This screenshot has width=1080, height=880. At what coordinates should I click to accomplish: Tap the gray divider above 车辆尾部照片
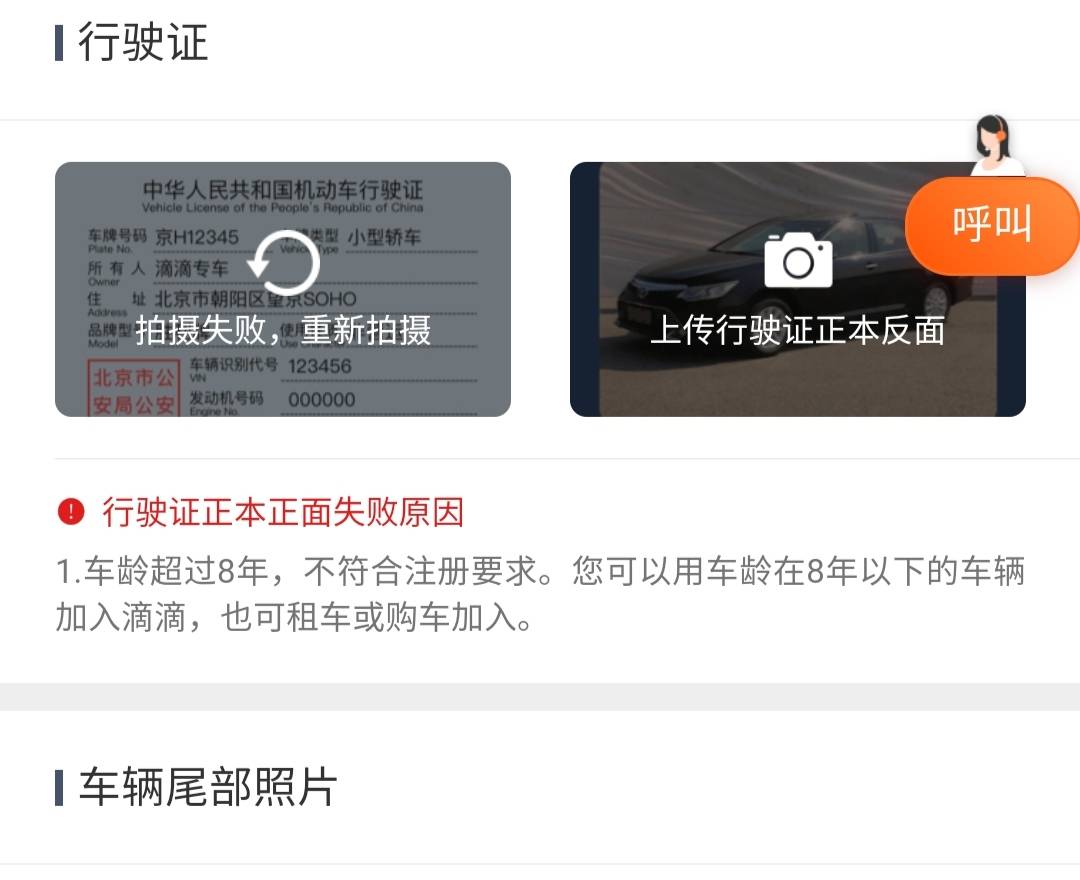coord(540,697)
